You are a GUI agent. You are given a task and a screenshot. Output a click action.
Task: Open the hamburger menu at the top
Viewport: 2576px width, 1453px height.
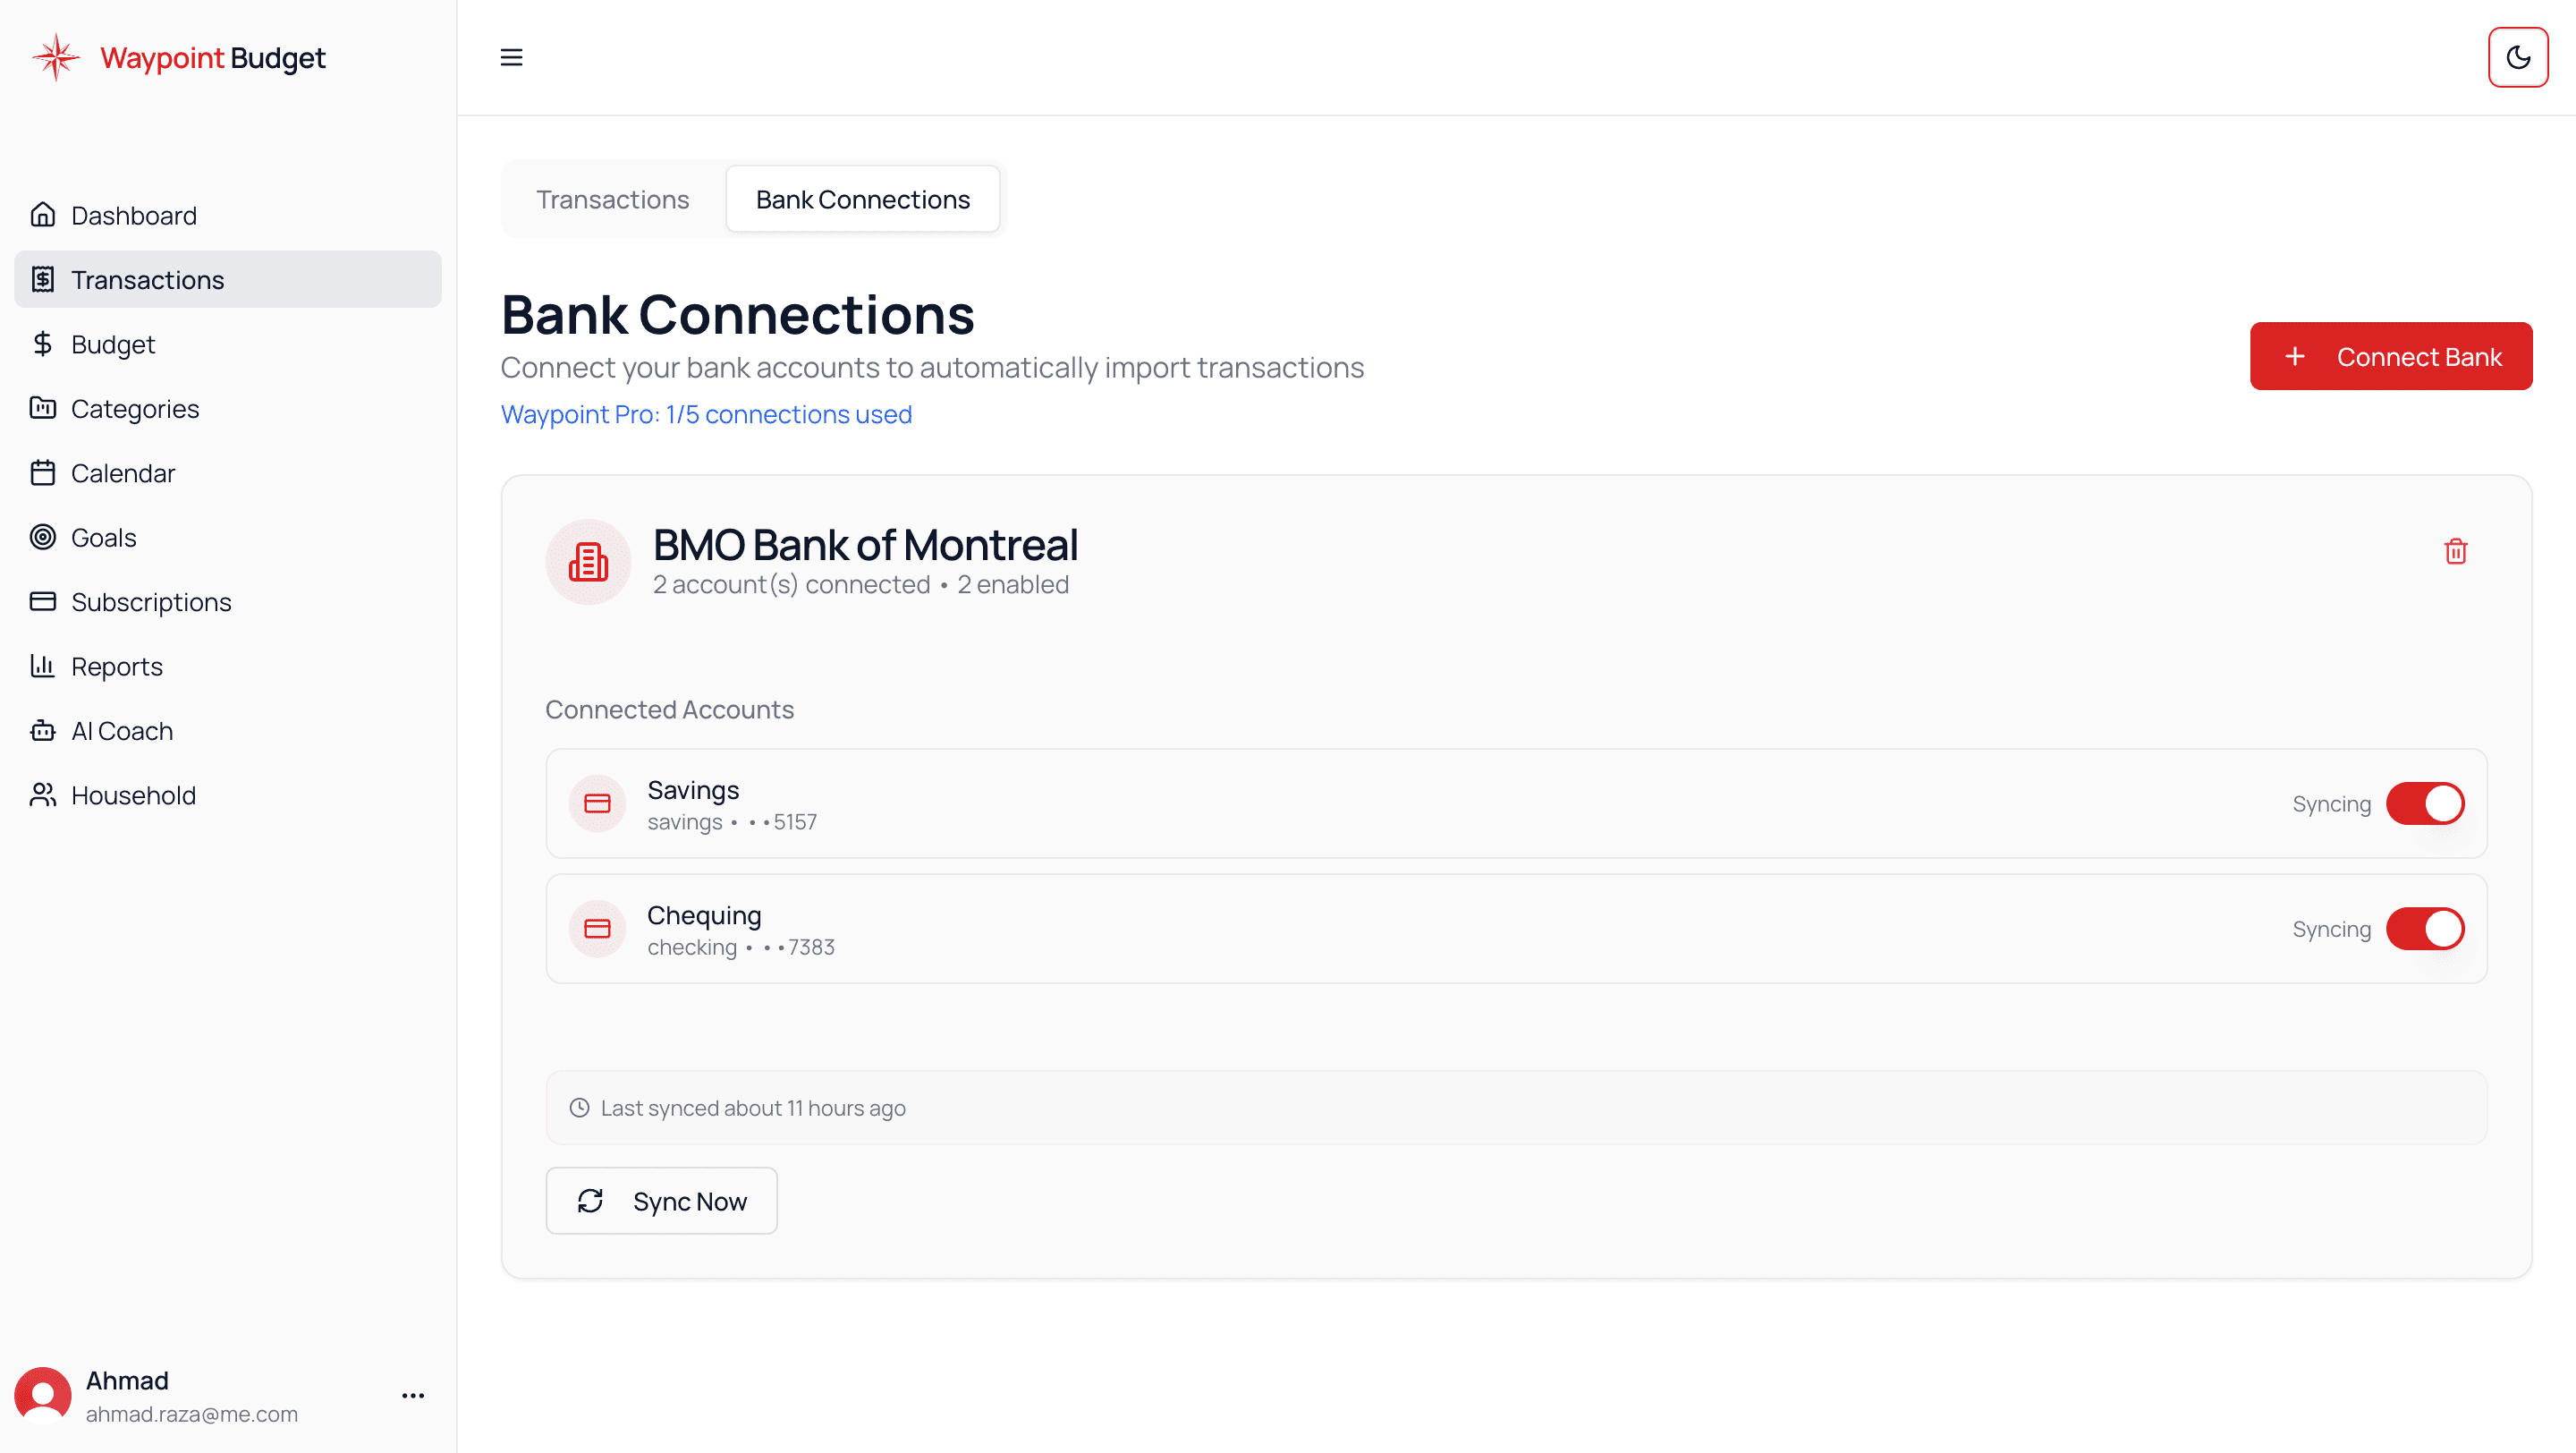tap(511, 57)
